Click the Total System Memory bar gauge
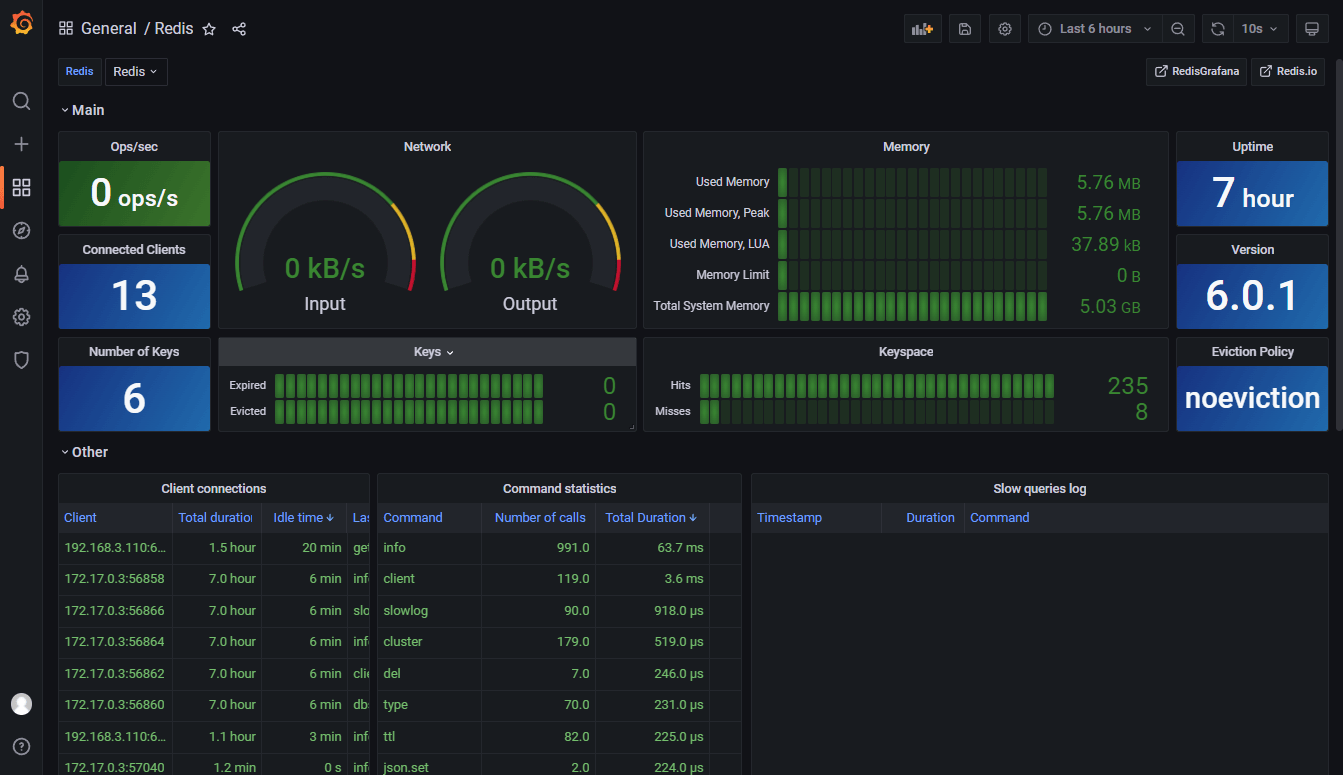Screen dimensions: 1343x775 (x=912, y=306)
